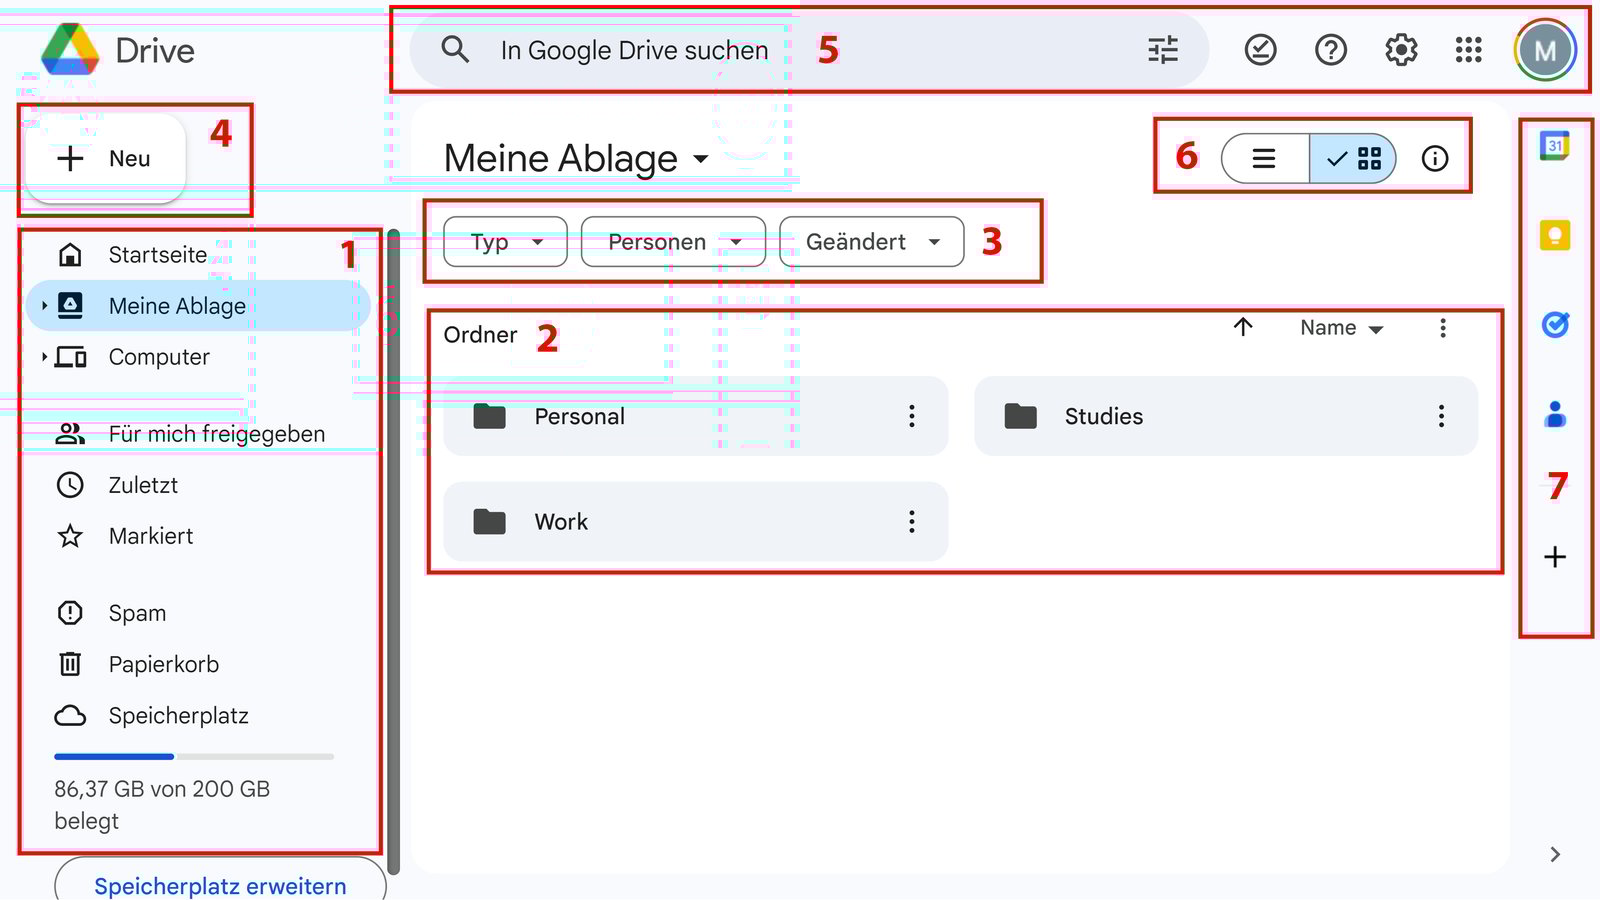Expand the Computer tree item

pos(44,356)
